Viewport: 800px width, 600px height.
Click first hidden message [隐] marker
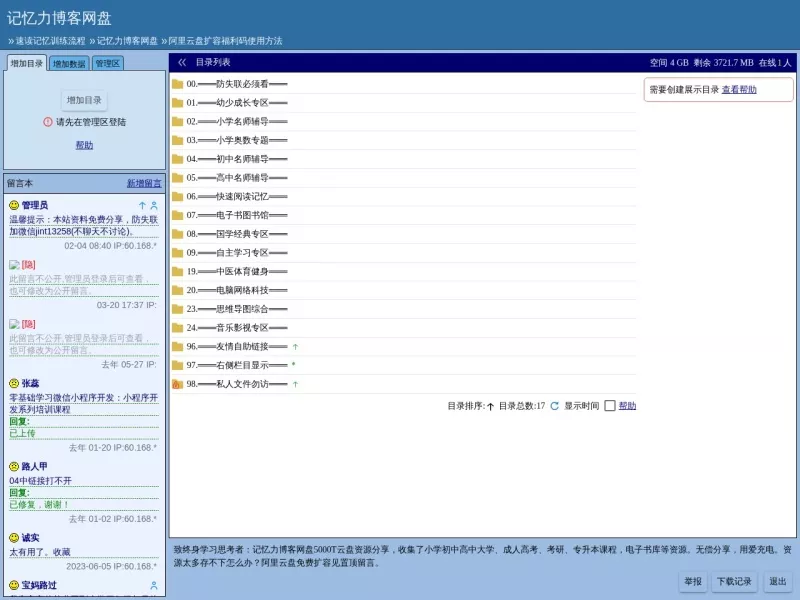click(29, 265)
